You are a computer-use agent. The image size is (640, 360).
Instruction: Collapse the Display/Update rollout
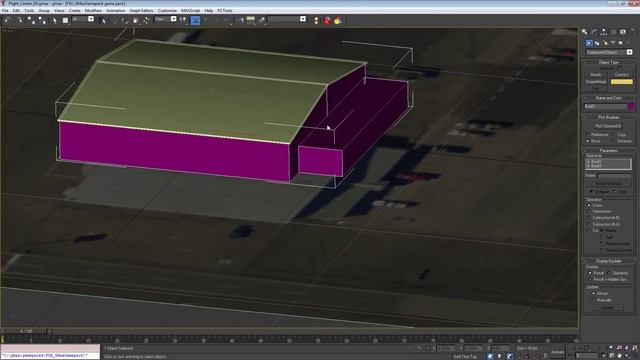609,261
